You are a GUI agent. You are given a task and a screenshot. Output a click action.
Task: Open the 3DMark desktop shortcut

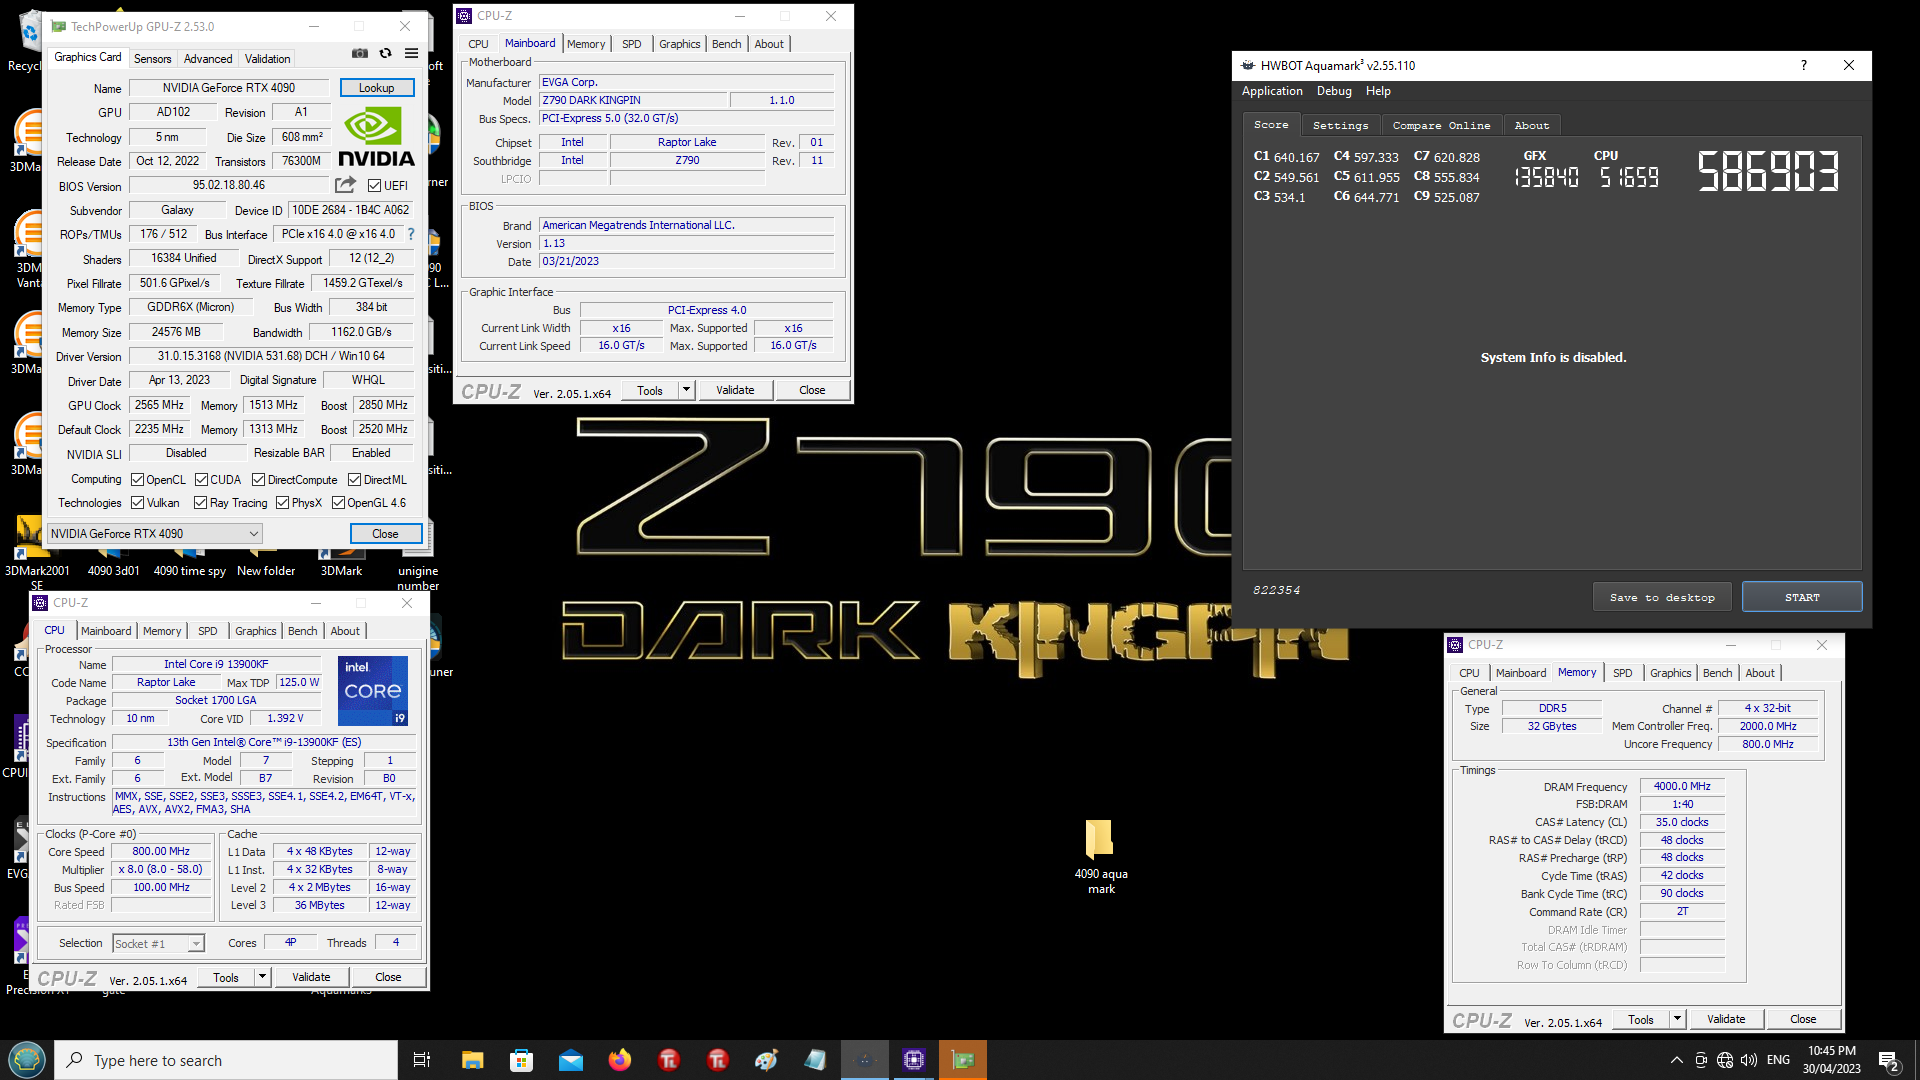point(341,562)
